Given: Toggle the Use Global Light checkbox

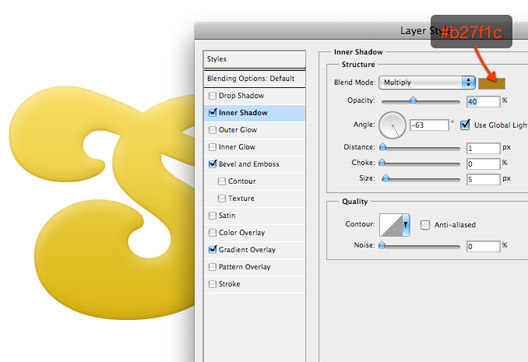Looking at the screenshot, I should tap(465, 125).
